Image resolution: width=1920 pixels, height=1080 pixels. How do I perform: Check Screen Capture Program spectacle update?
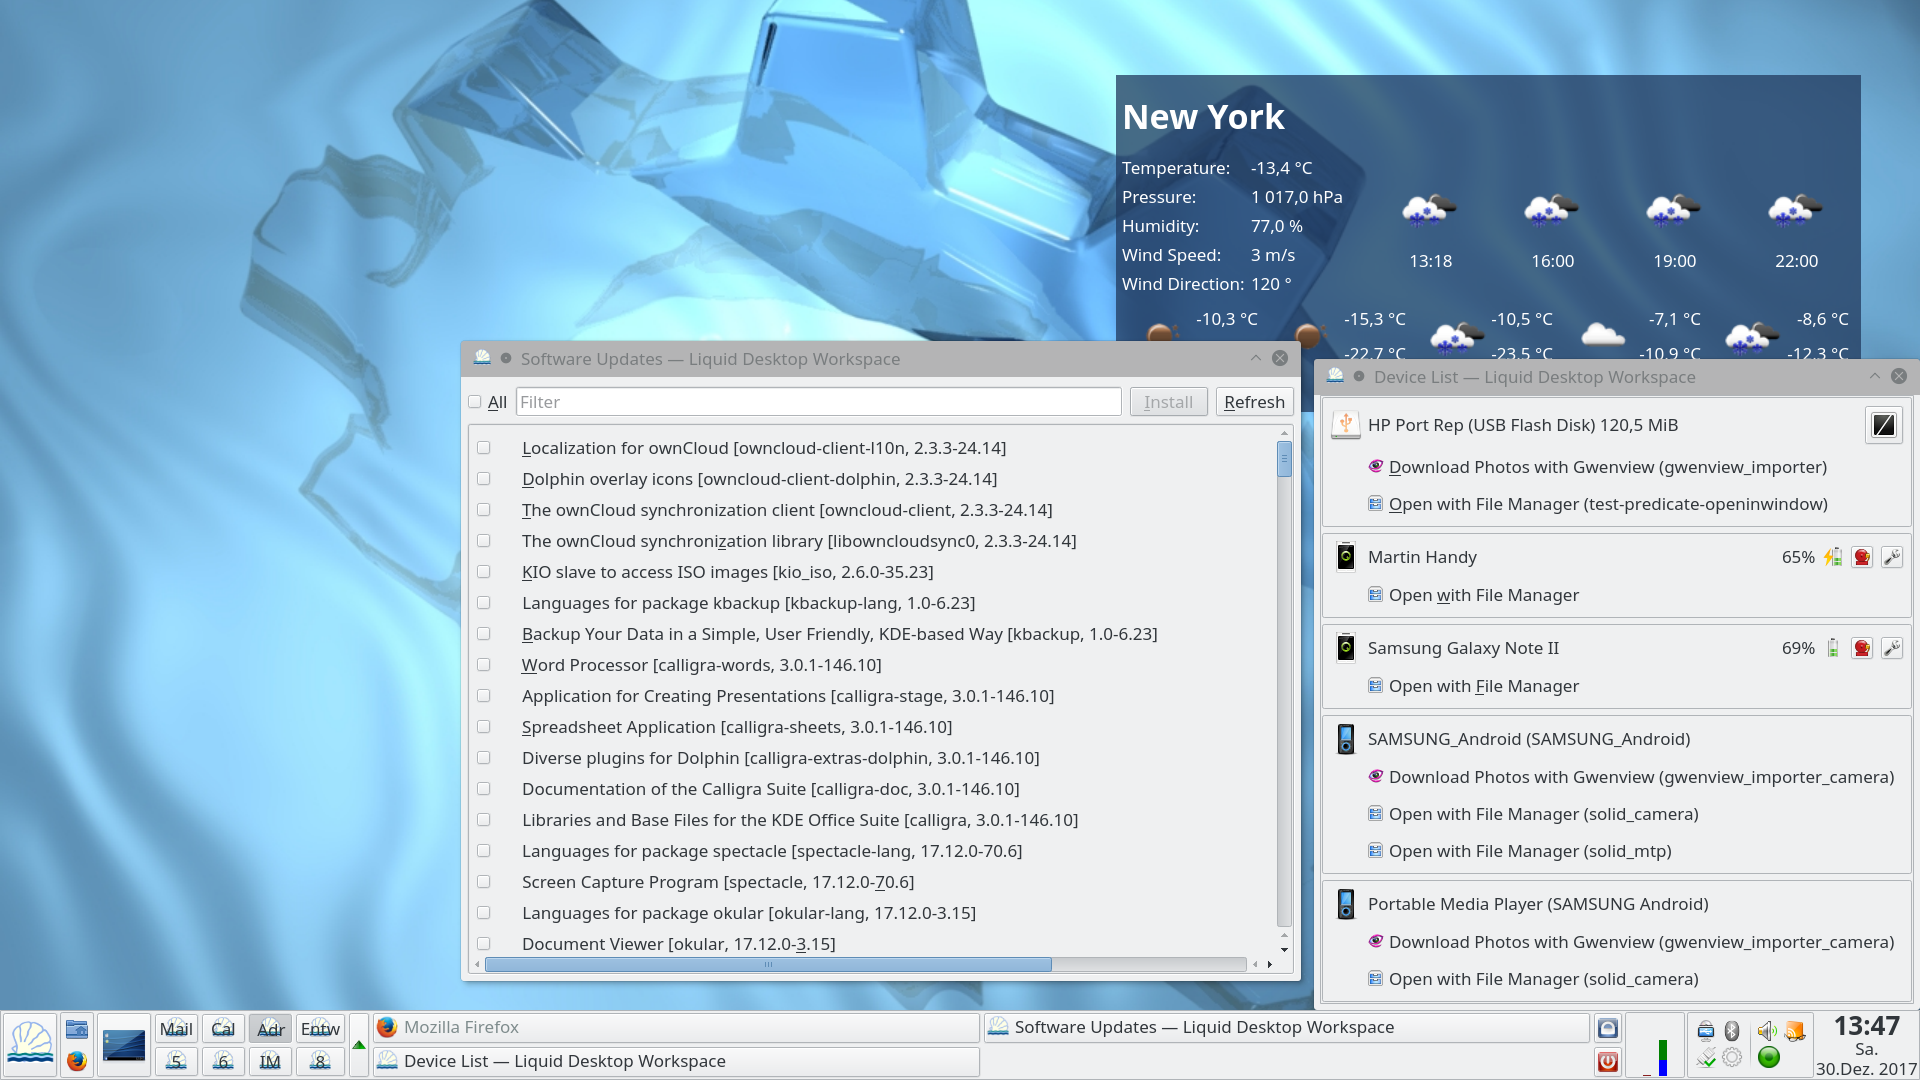484,882
